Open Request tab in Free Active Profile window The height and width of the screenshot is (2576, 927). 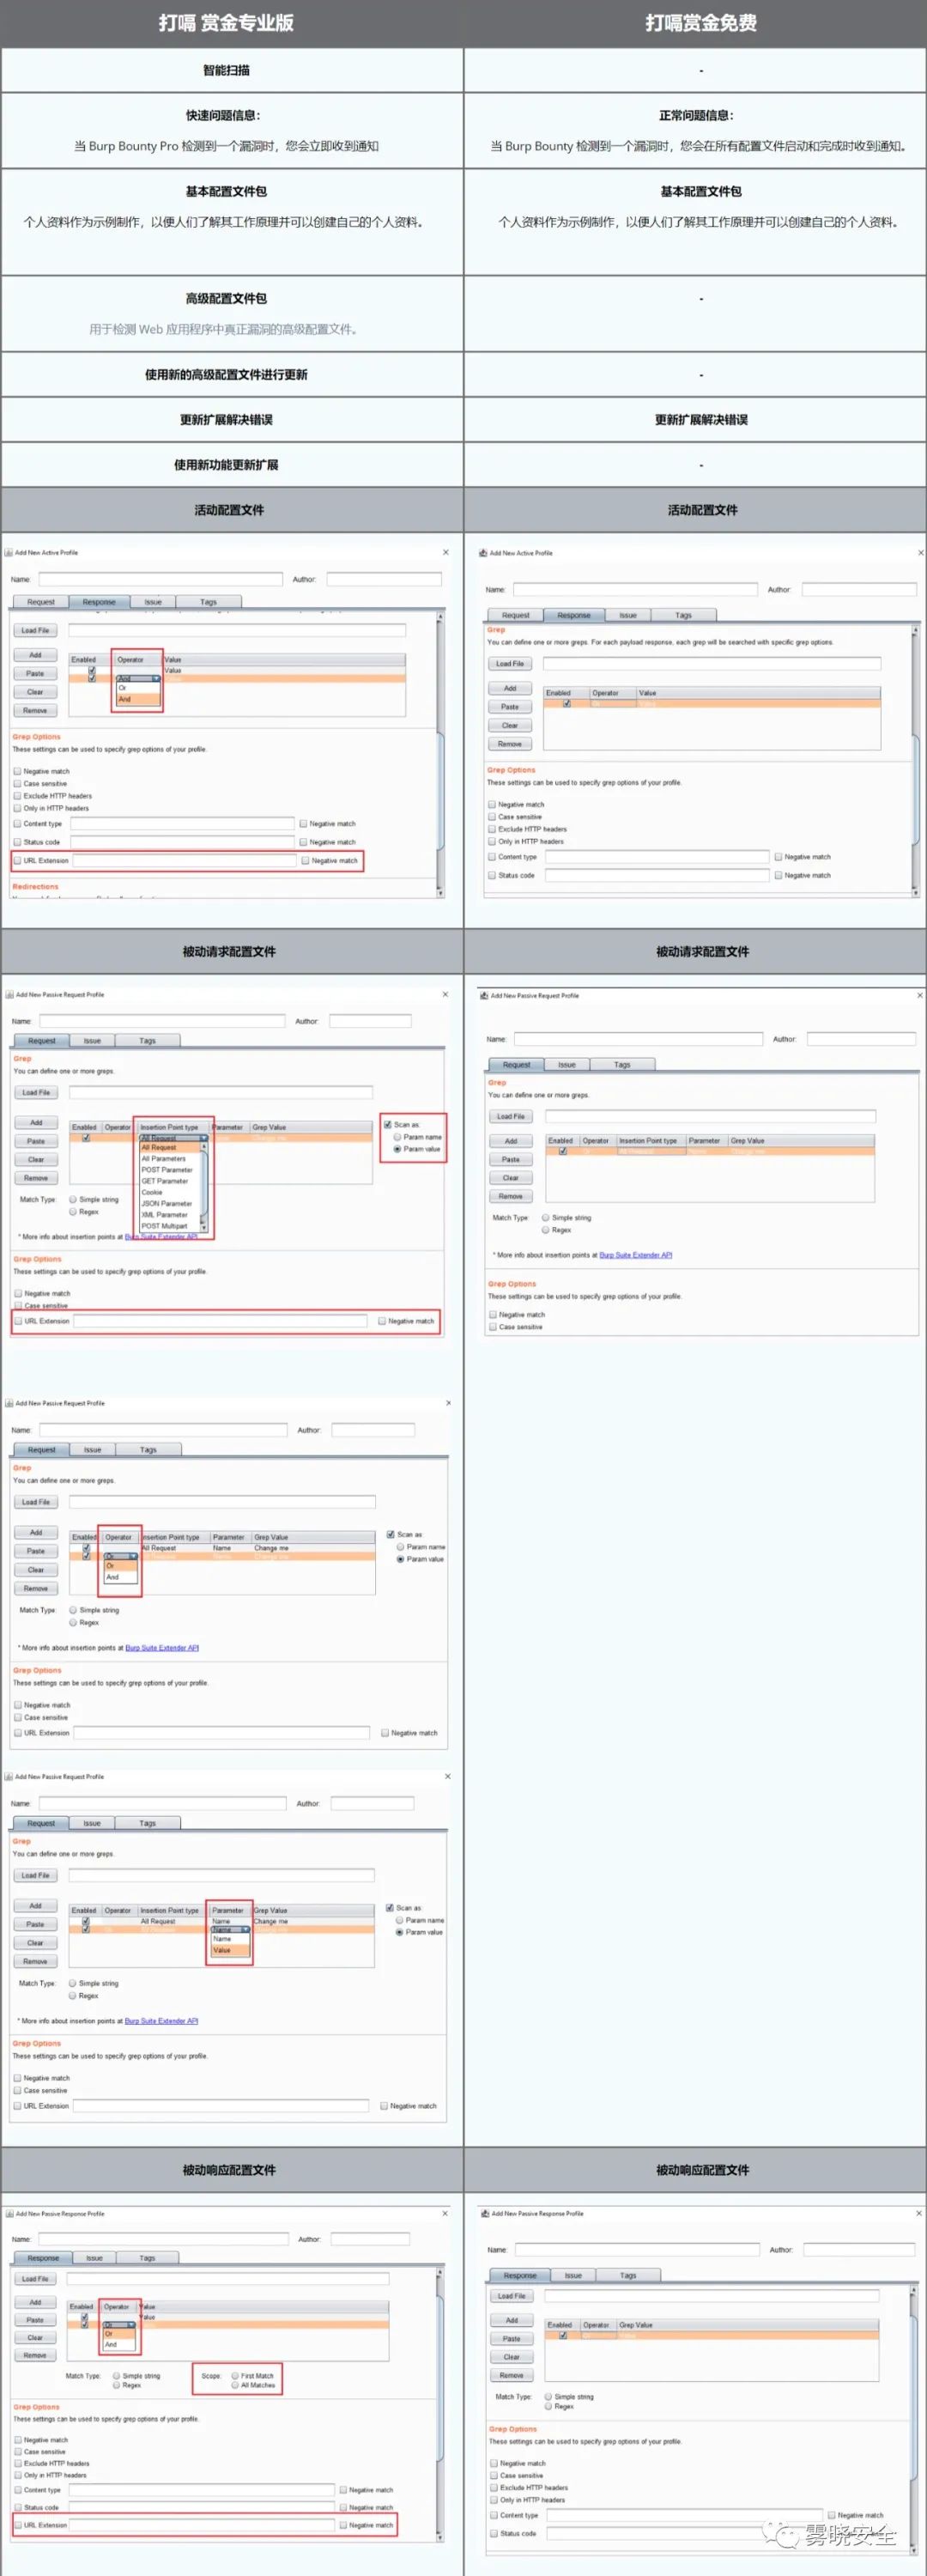[516, 615]
